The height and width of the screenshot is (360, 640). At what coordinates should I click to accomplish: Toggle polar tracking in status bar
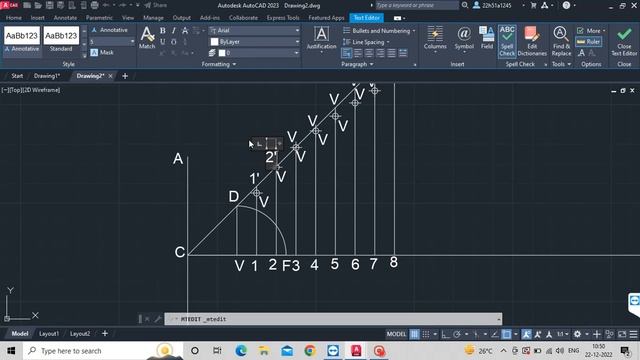point(457,334)
